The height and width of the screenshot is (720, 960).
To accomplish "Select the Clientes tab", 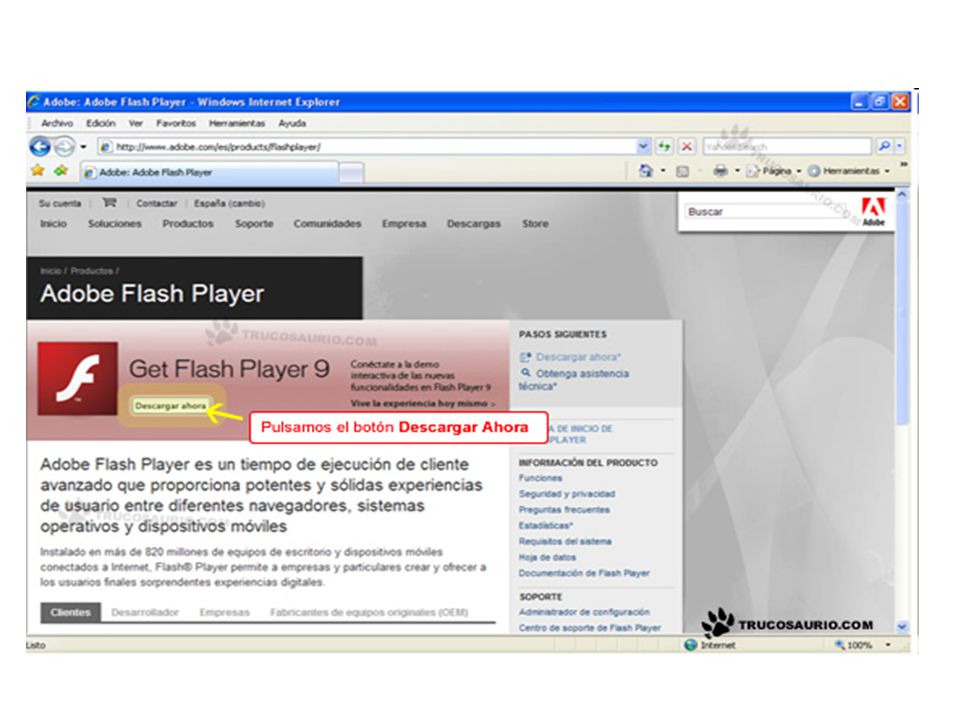I will [70, 612].
